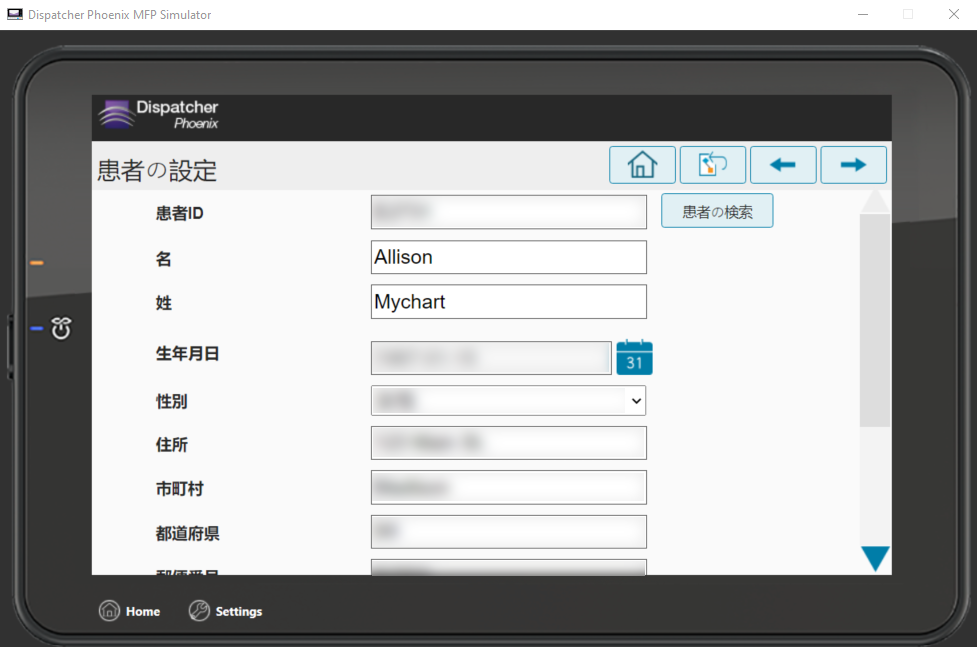Click the 都道府県 label
Image resolution: width=977 pixels, height=647 pixels.
coord(188,534)
